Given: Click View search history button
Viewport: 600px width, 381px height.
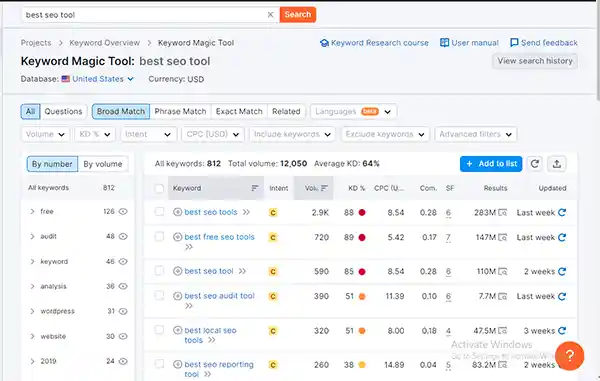Looking at the screenshot, I should [535, 61].
